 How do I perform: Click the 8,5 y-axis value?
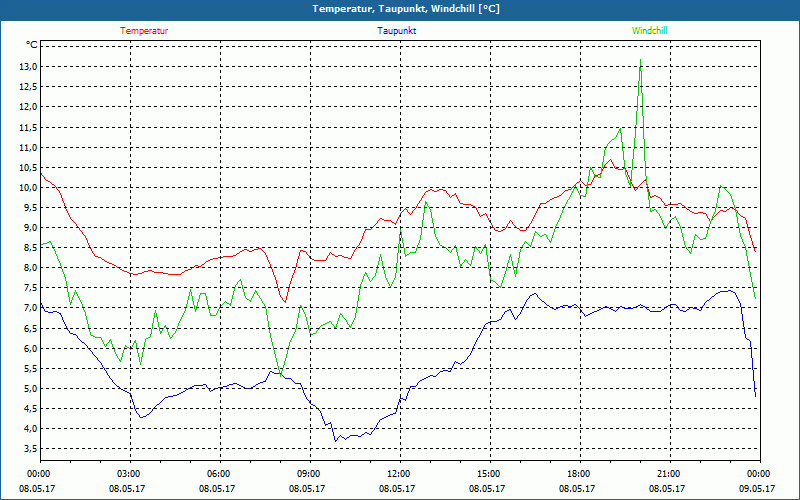[x=30, y=248]
